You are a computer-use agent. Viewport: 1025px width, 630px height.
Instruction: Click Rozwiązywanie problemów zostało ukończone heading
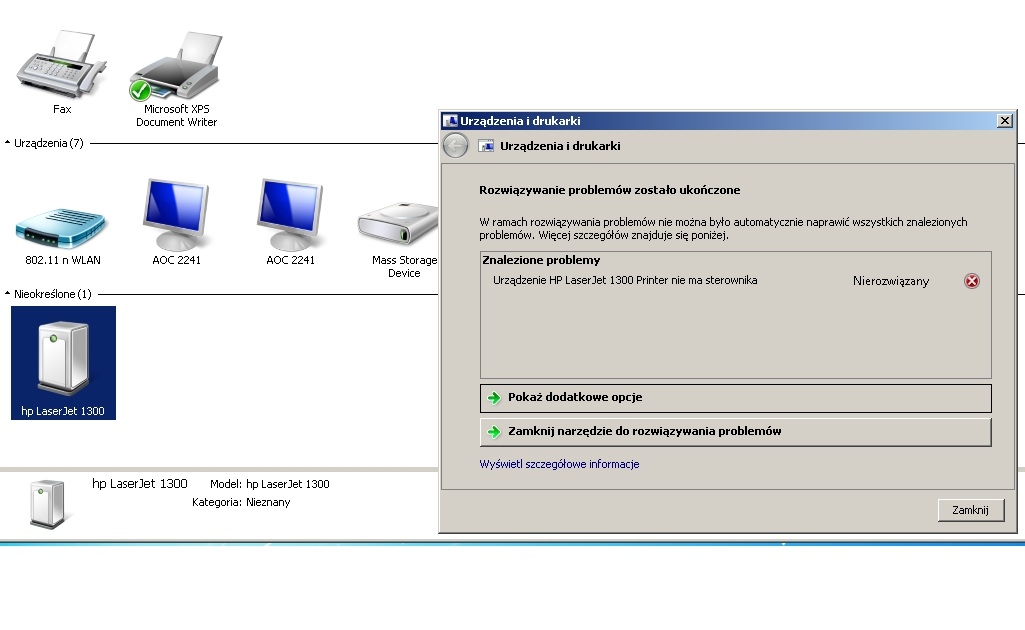point(610,190)
